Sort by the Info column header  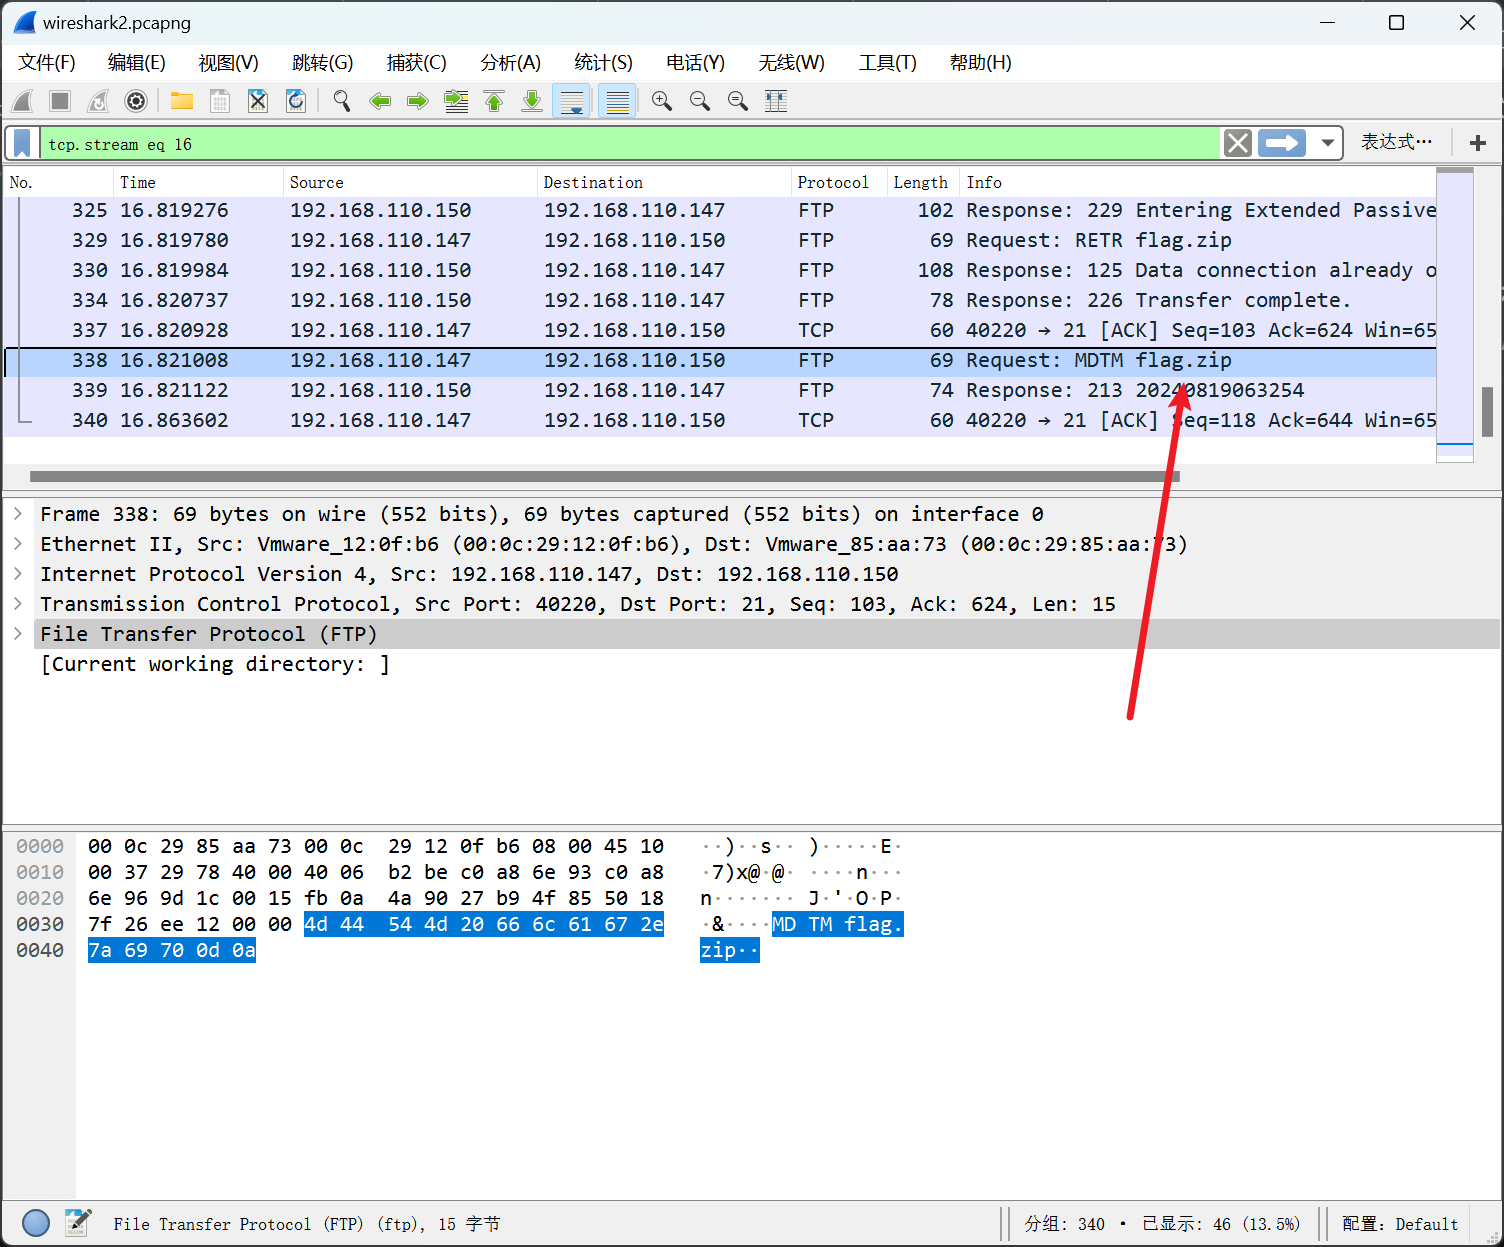tap(1197, 182)
